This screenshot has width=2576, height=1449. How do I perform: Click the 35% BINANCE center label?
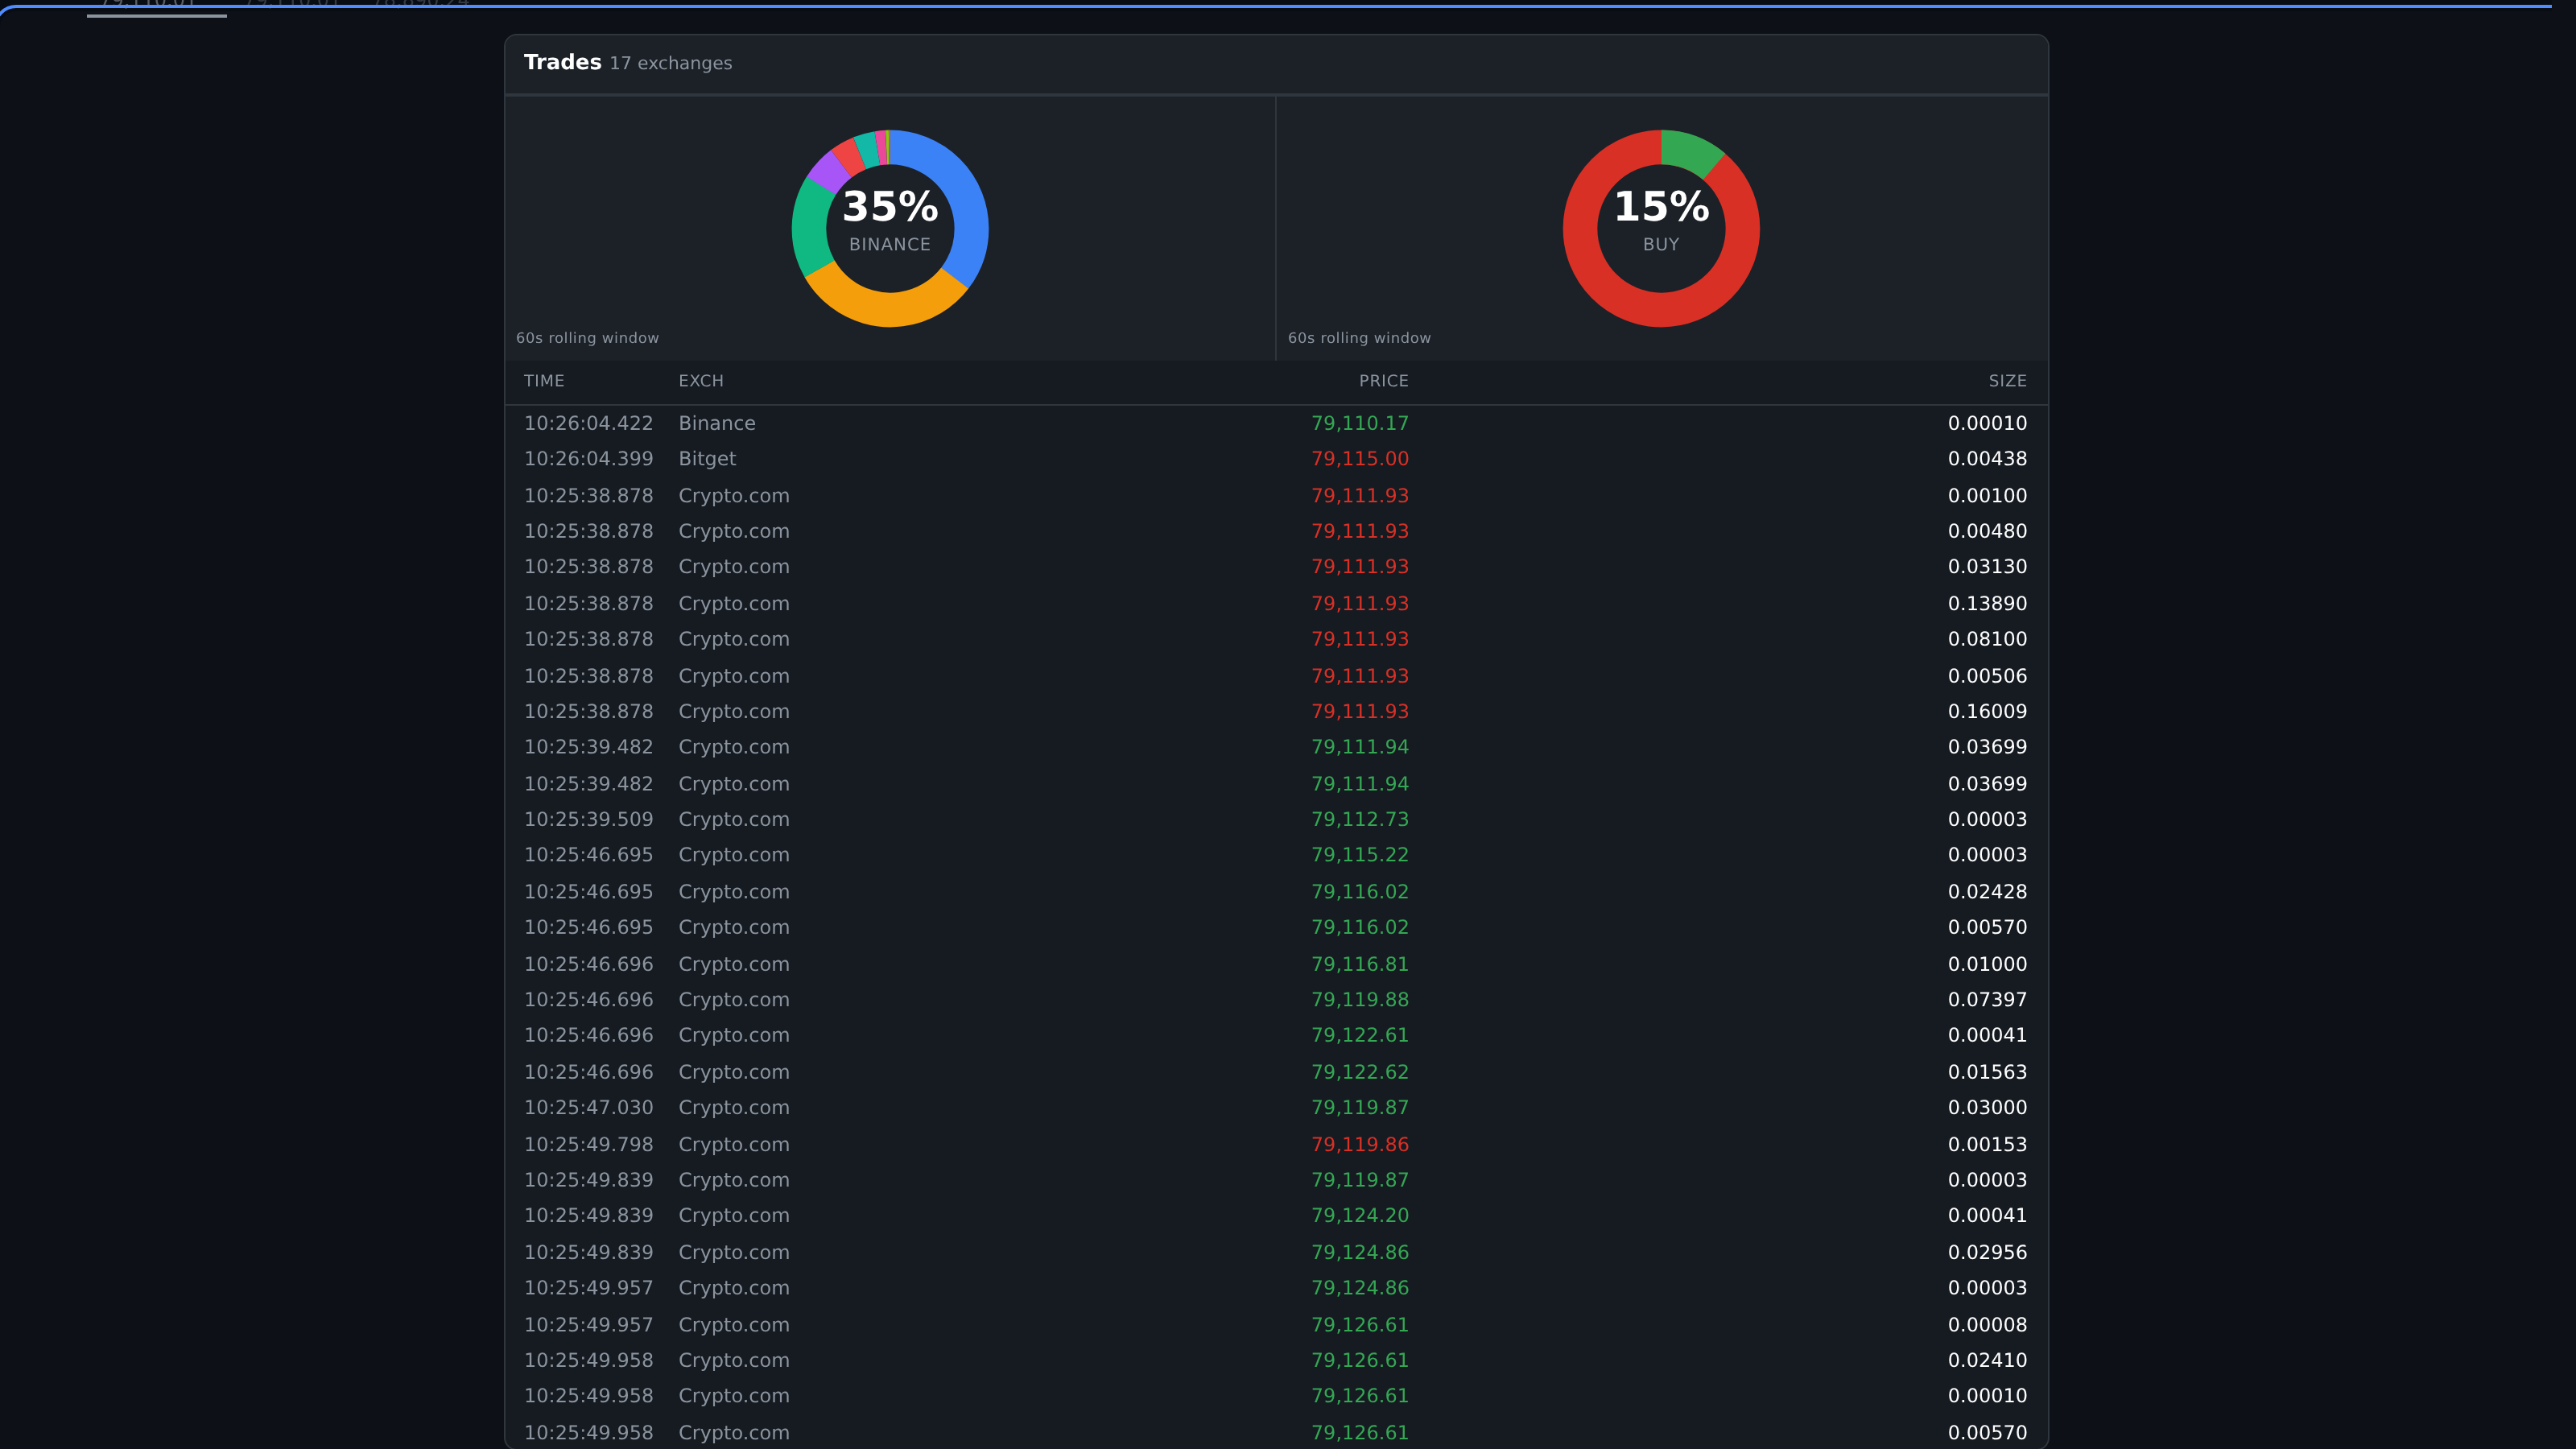click(x=890, y=220)
